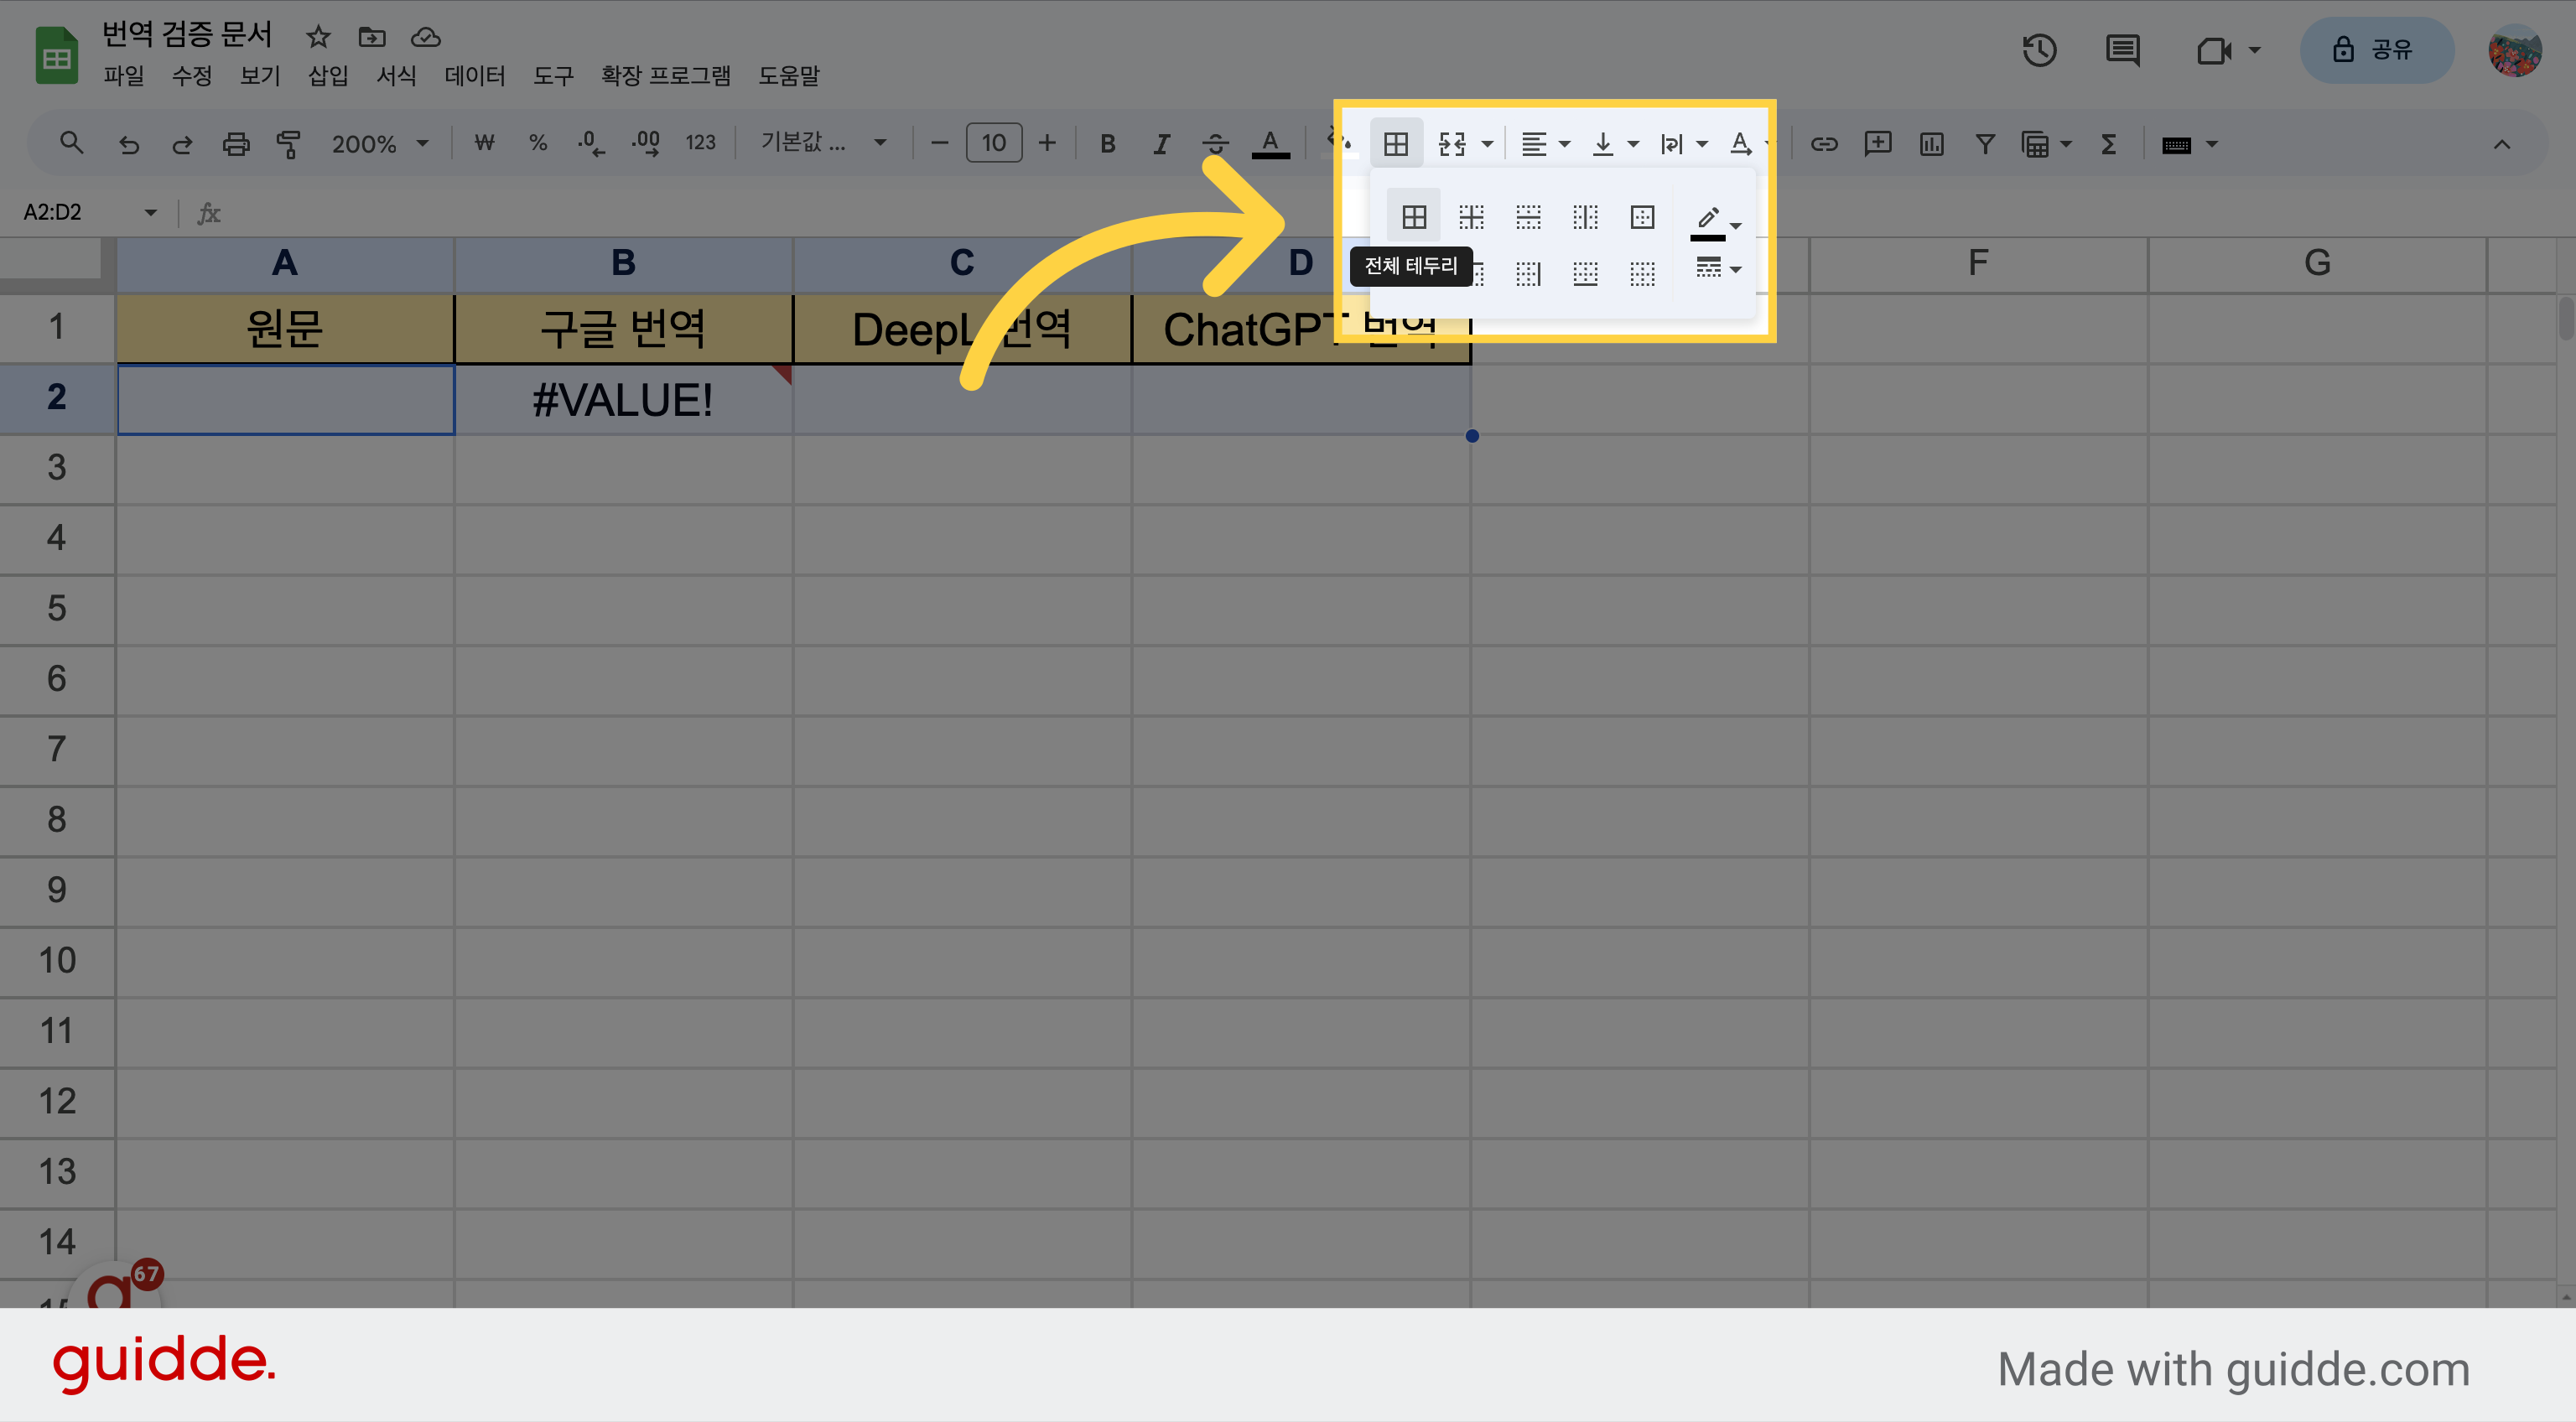
Task: Open more number formats 123
Action: tap(700, 143)
